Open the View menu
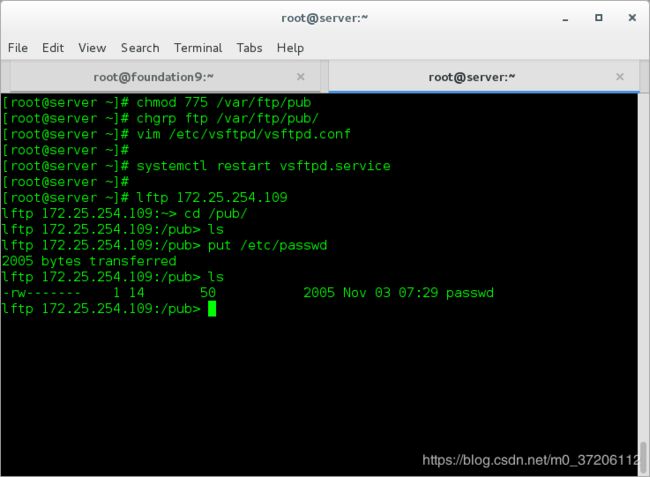The height and width of the screenshot is (477, 650). pos(92,48)
